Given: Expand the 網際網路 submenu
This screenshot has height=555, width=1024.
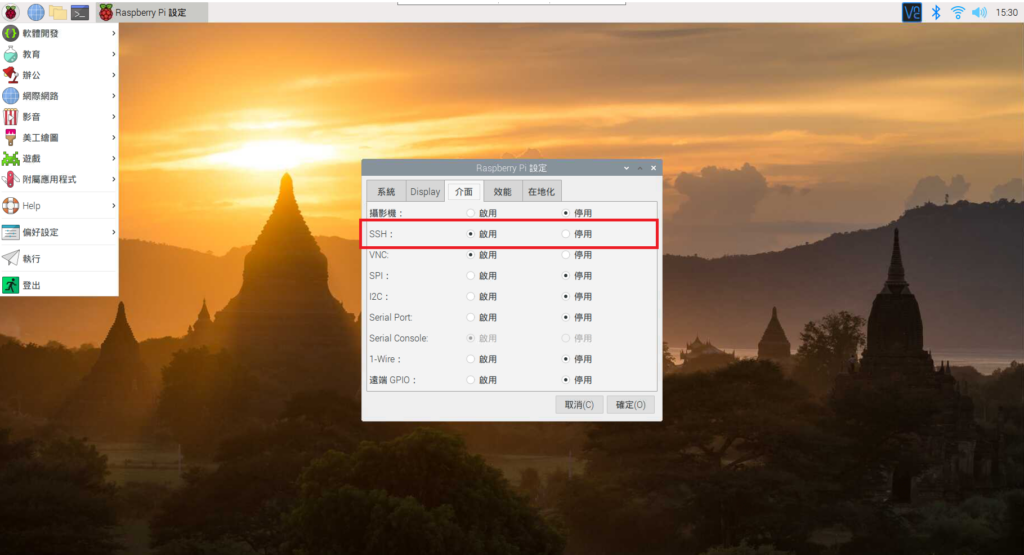Looking at the screenshot, I should (x=59, y=96).
